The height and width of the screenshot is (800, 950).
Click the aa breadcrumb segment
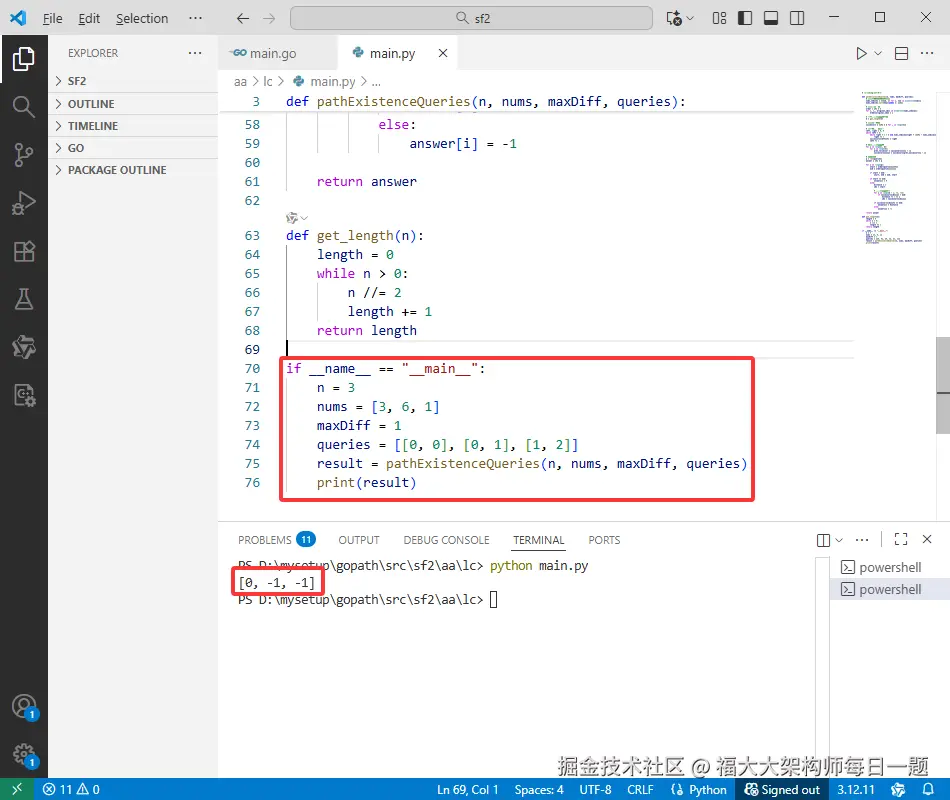pyautogui.click(x=240, y=81)
